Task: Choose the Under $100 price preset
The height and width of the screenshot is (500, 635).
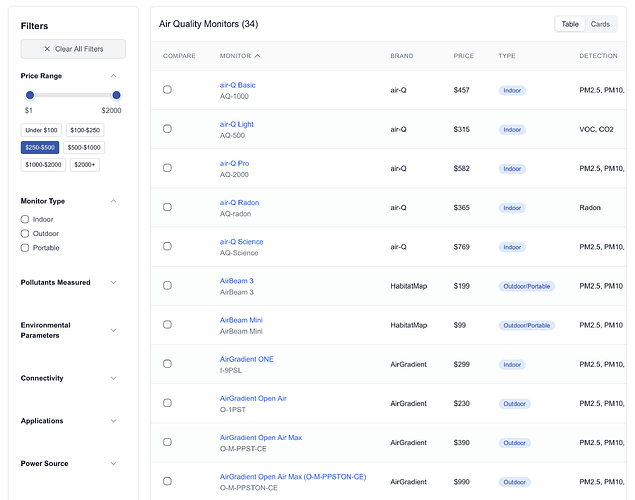Action: coord(41,130)
